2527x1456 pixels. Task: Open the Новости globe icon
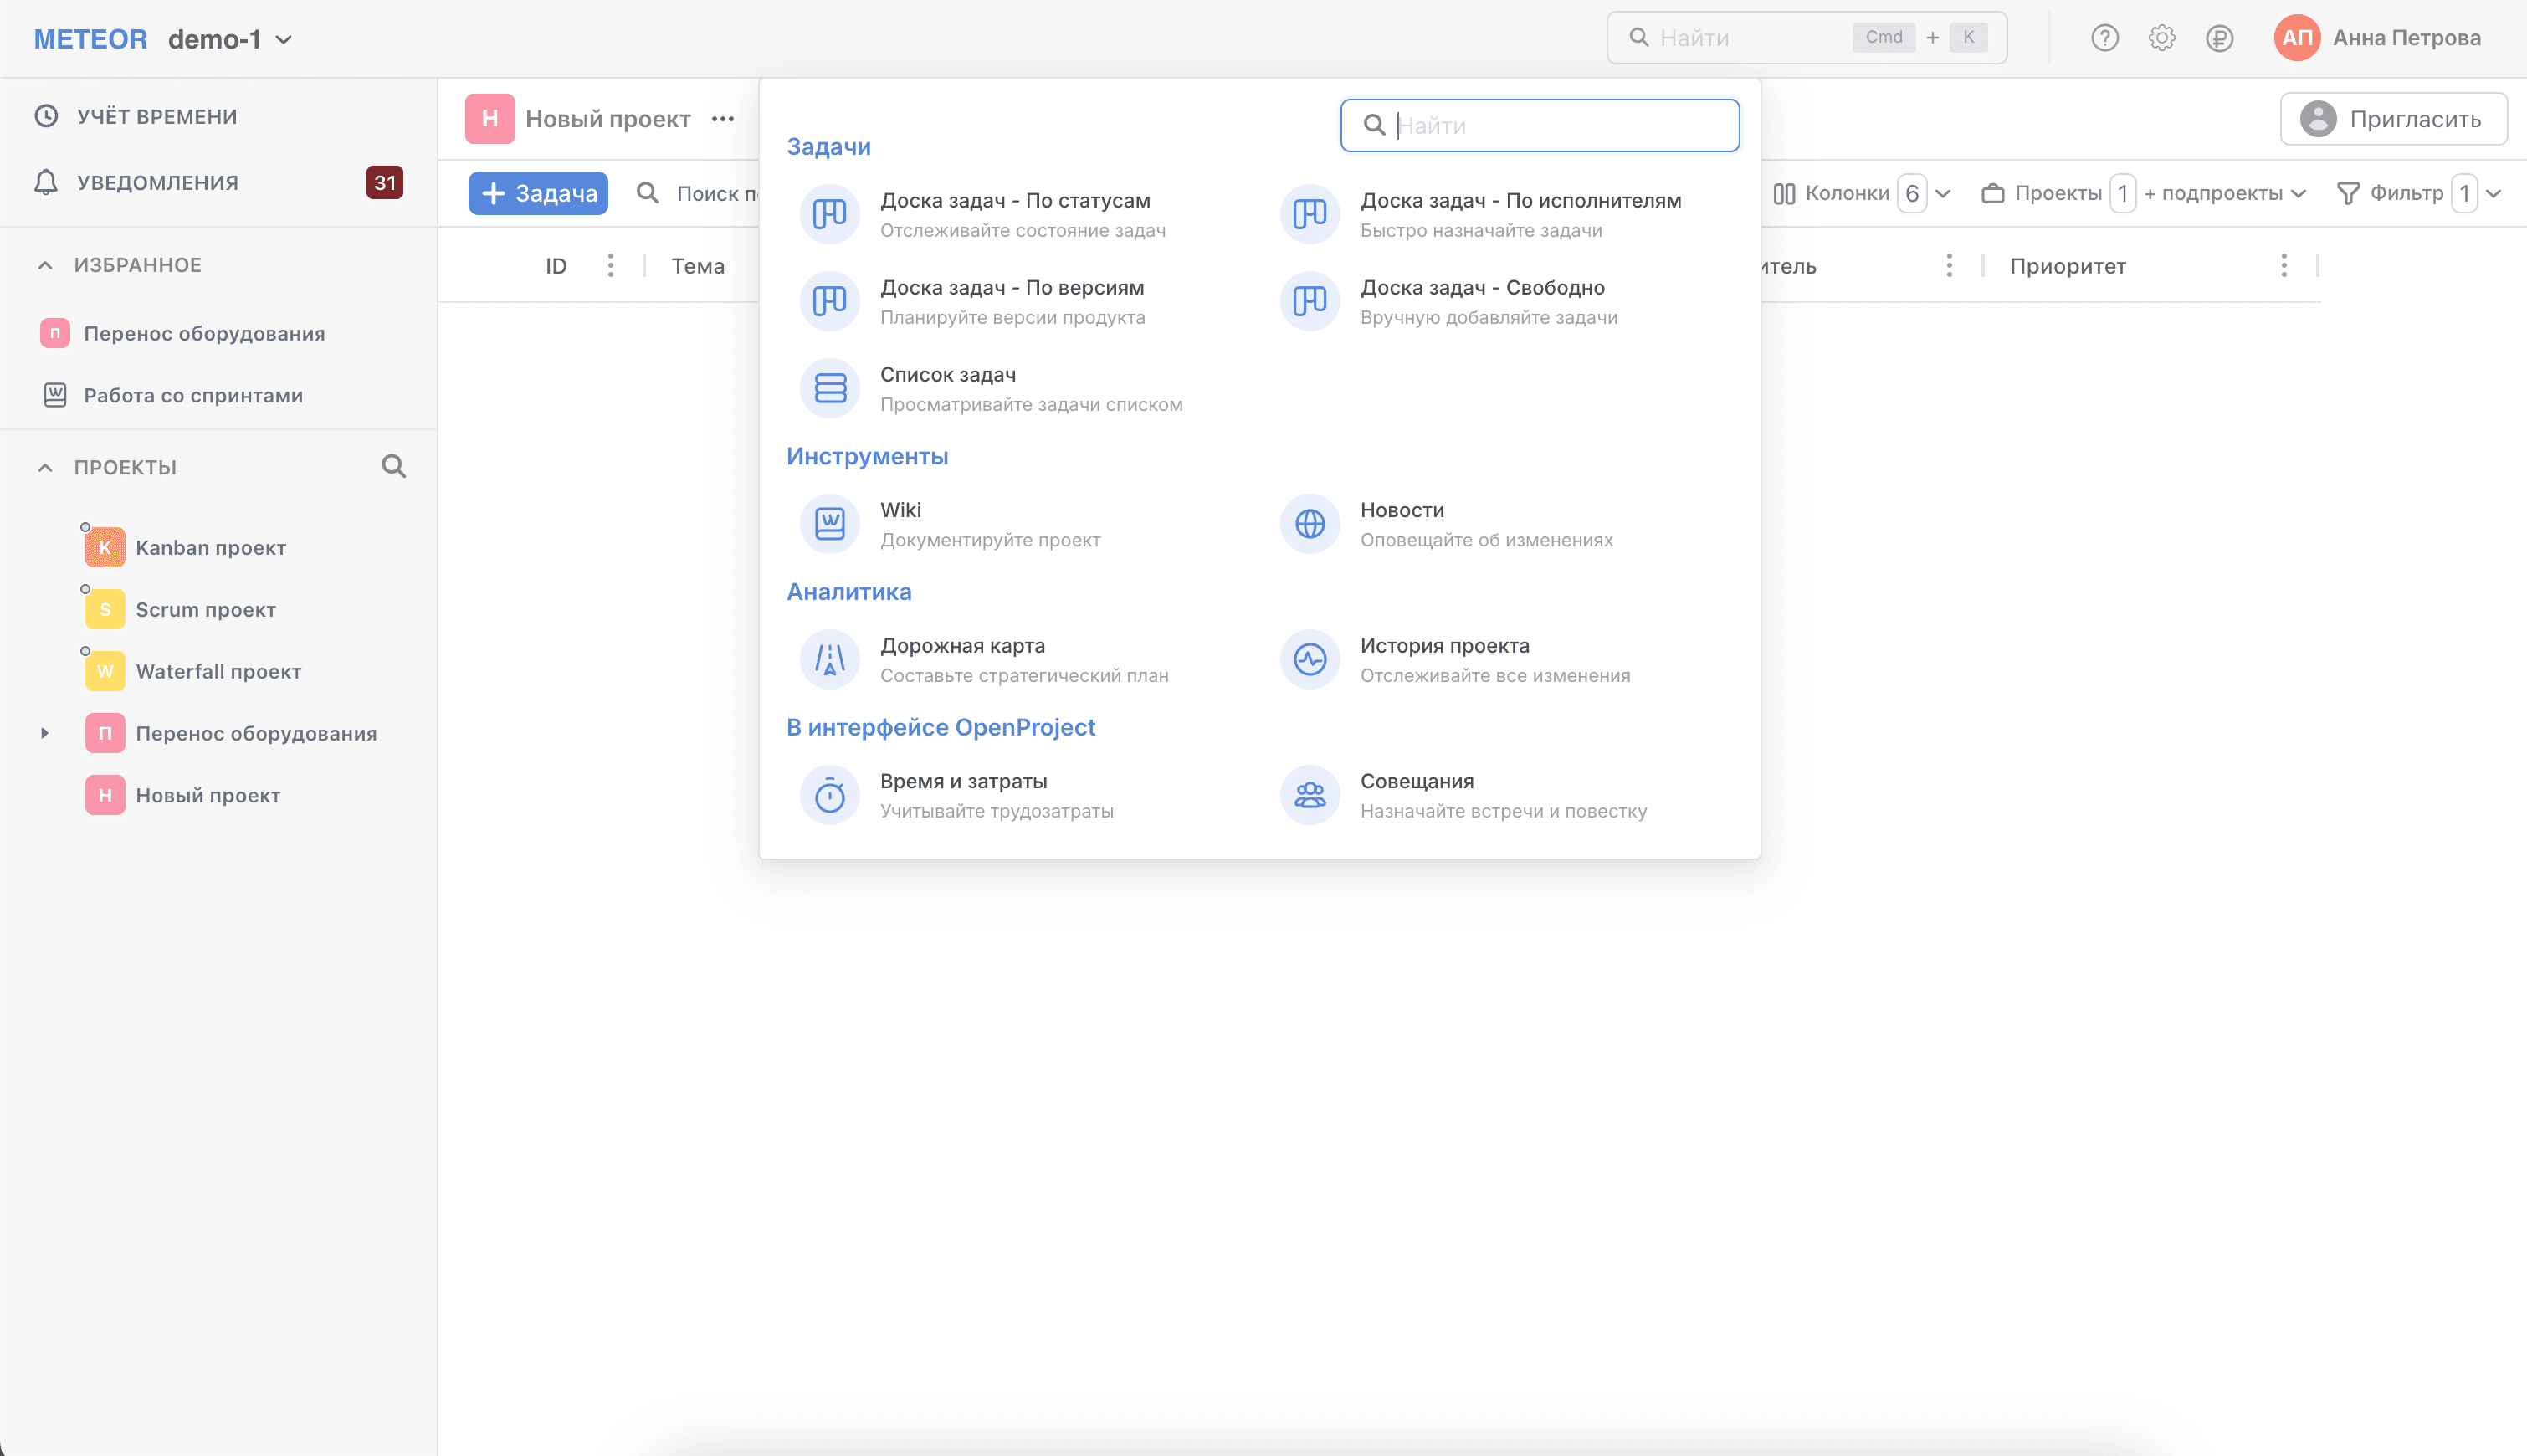[1310, 524]
